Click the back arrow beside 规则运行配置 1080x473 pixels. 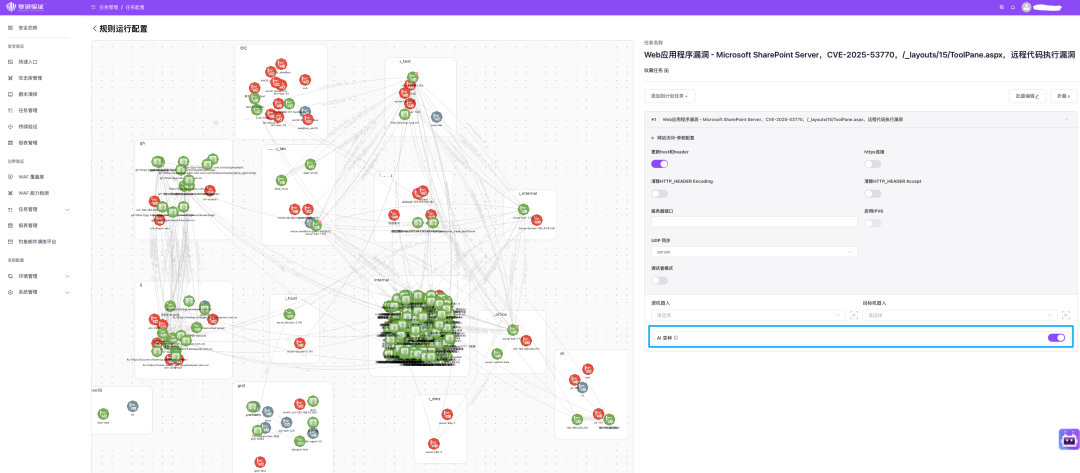click(x=95, y=29)
